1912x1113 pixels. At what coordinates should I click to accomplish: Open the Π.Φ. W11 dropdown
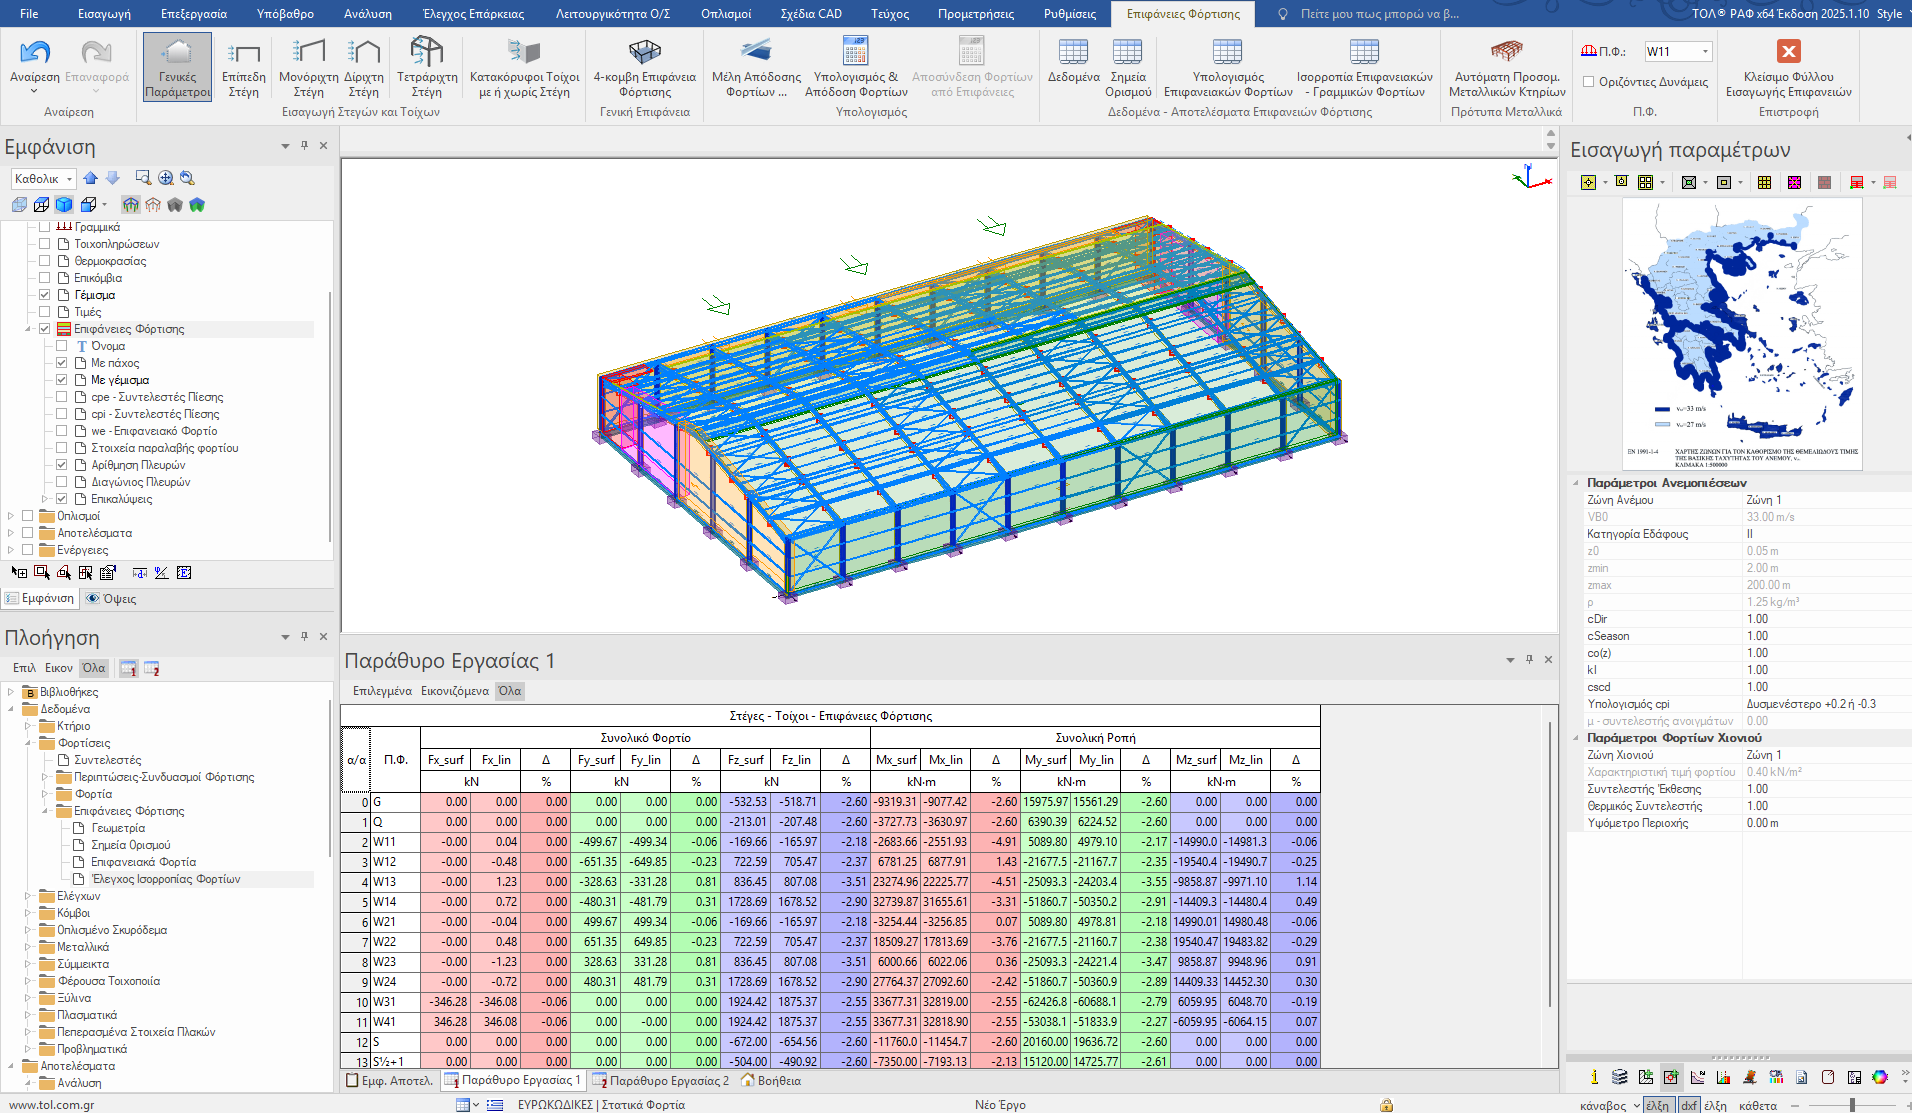[1705, 51]
